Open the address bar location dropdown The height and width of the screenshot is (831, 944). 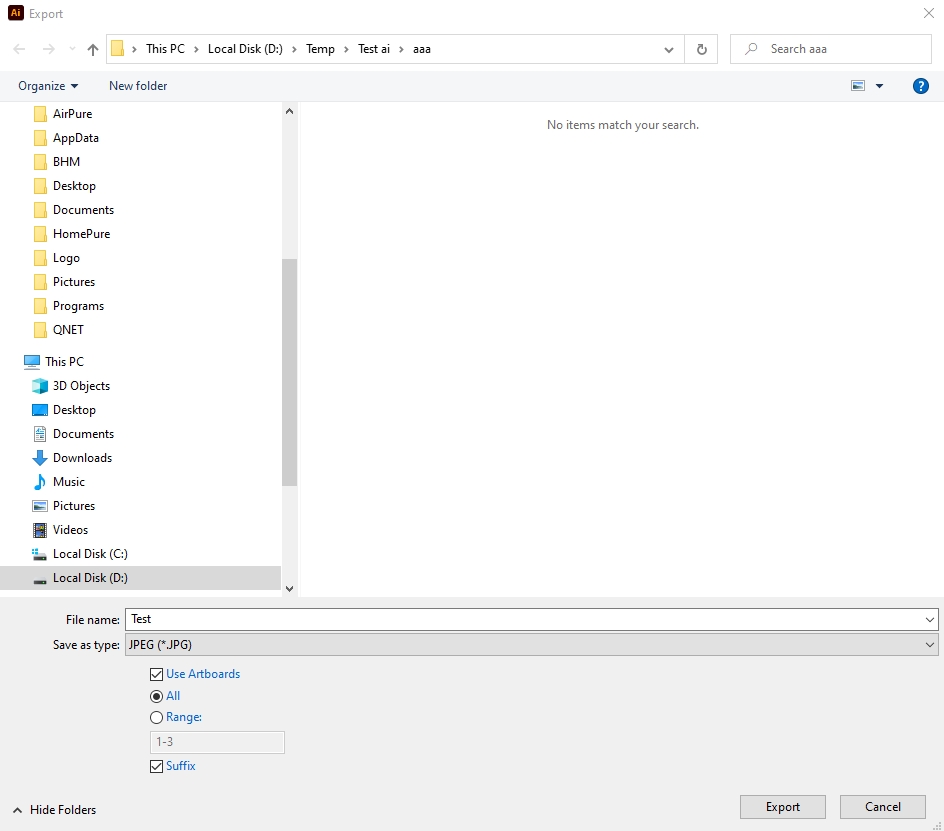point(668,48)
